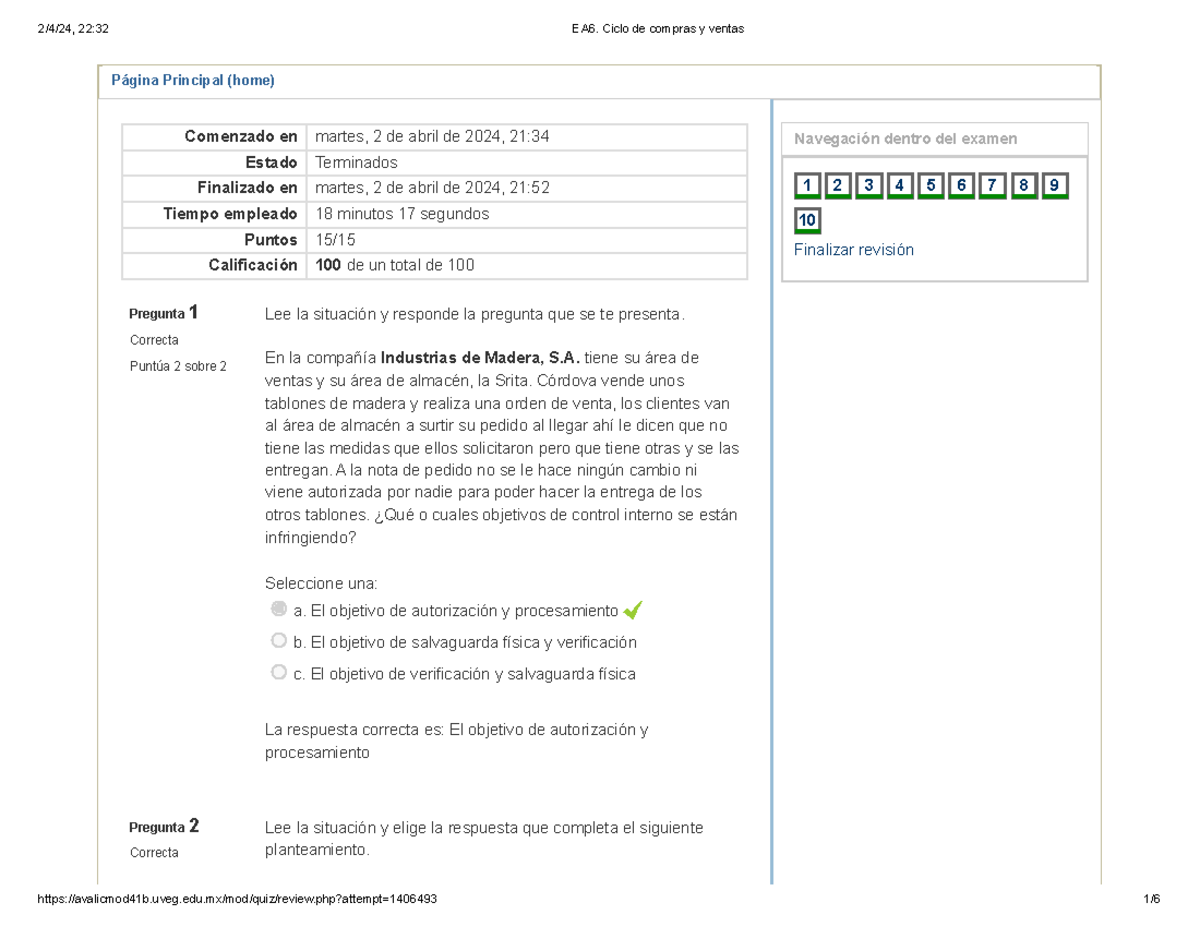Select option a autorización y procesamiento

pos(279,609)
